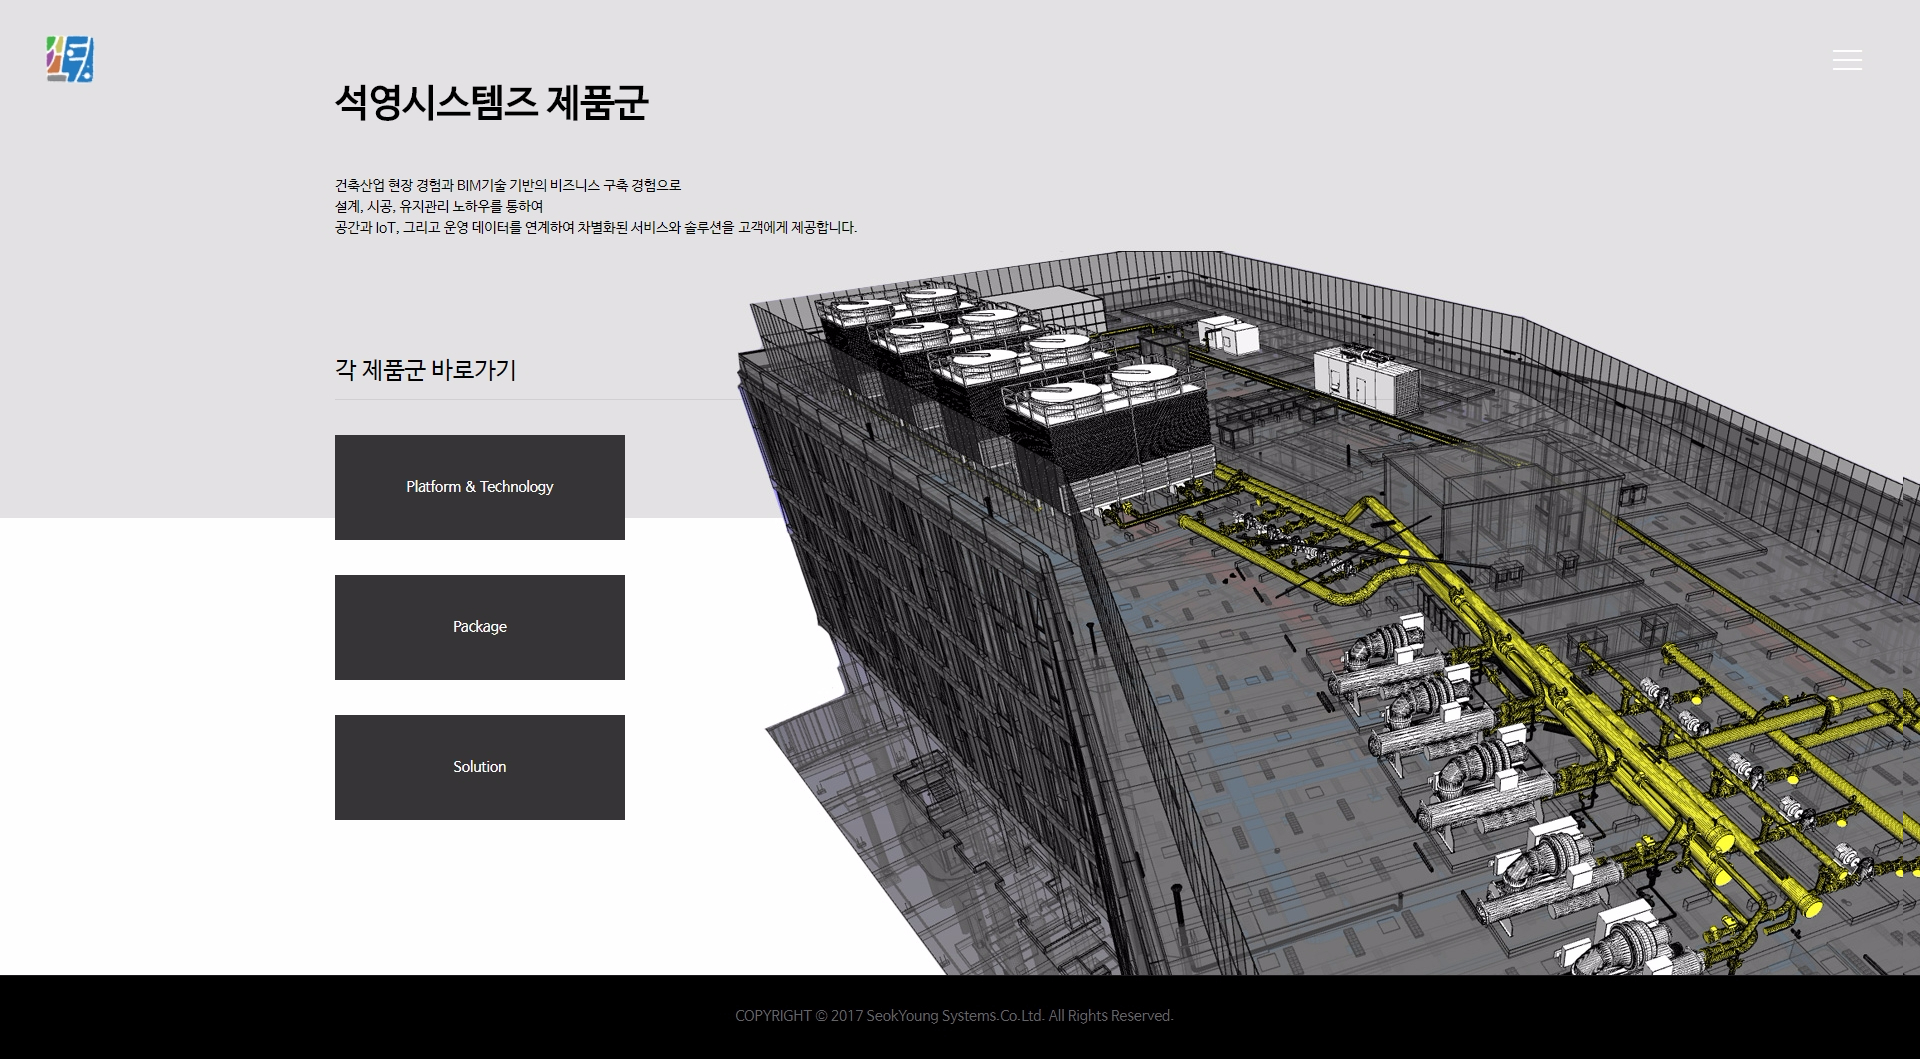This screenshot has height=1059, width=1920.
Task: Select the heading 석영시스템즈 제품군
Action: [492, 102]
